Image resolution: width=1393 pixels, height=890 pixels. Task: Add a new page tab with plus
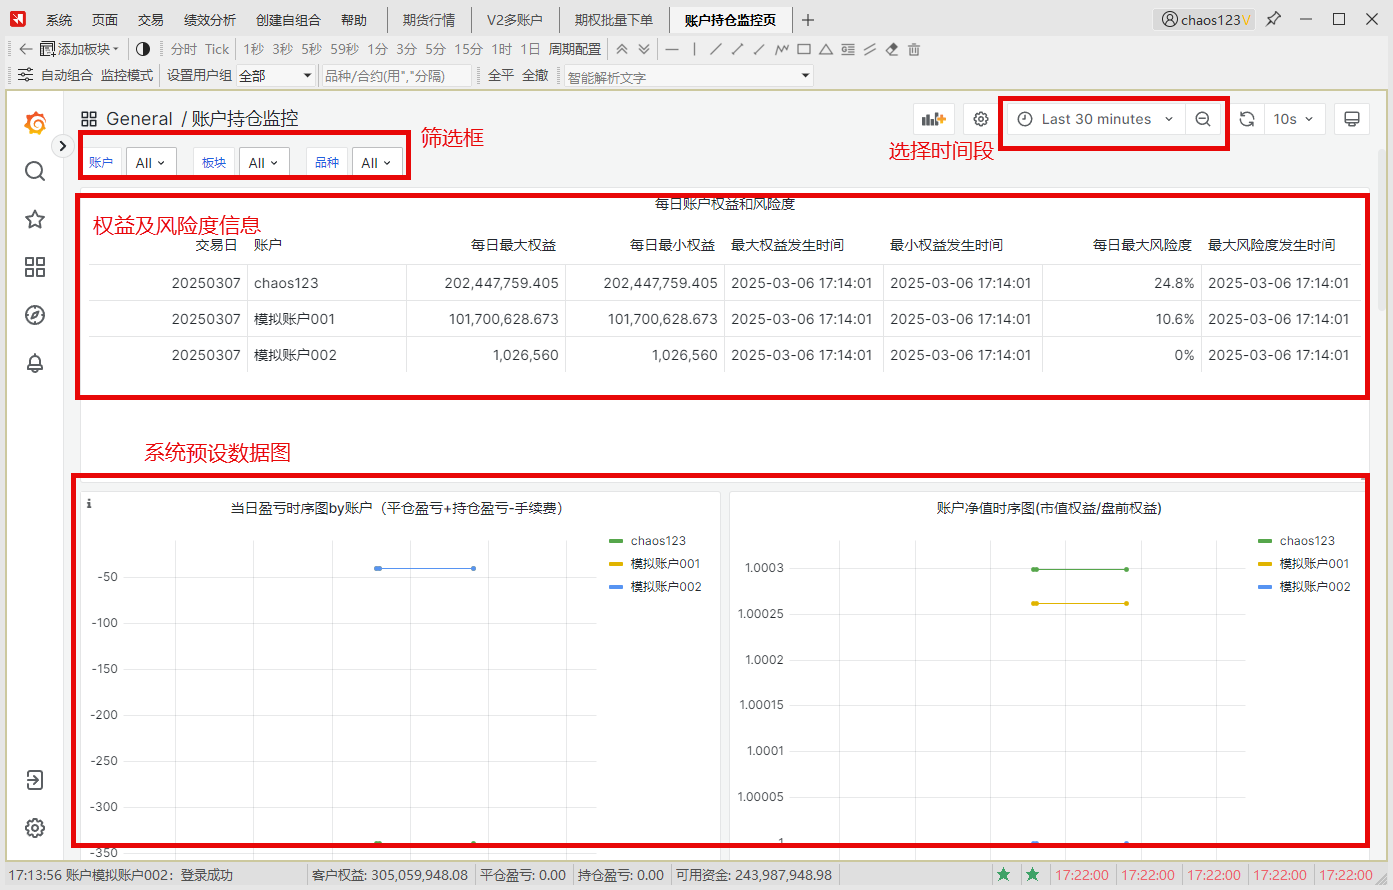click(808, 20)
